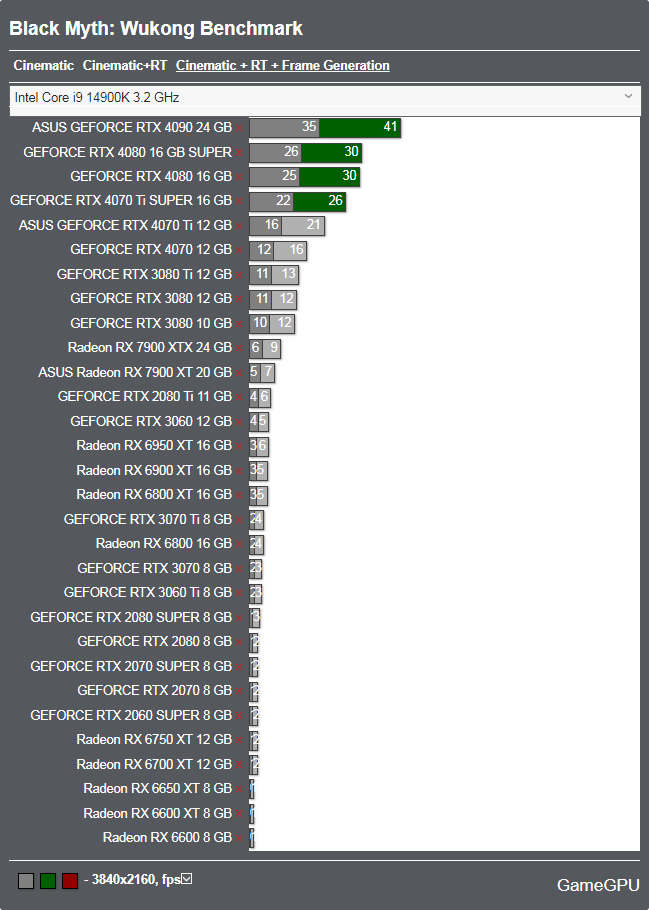Click the GEFORCE RTX 3080 Ti 12 GB label
The width and height of the screenshot is (649, 910).
click(145, 274)
